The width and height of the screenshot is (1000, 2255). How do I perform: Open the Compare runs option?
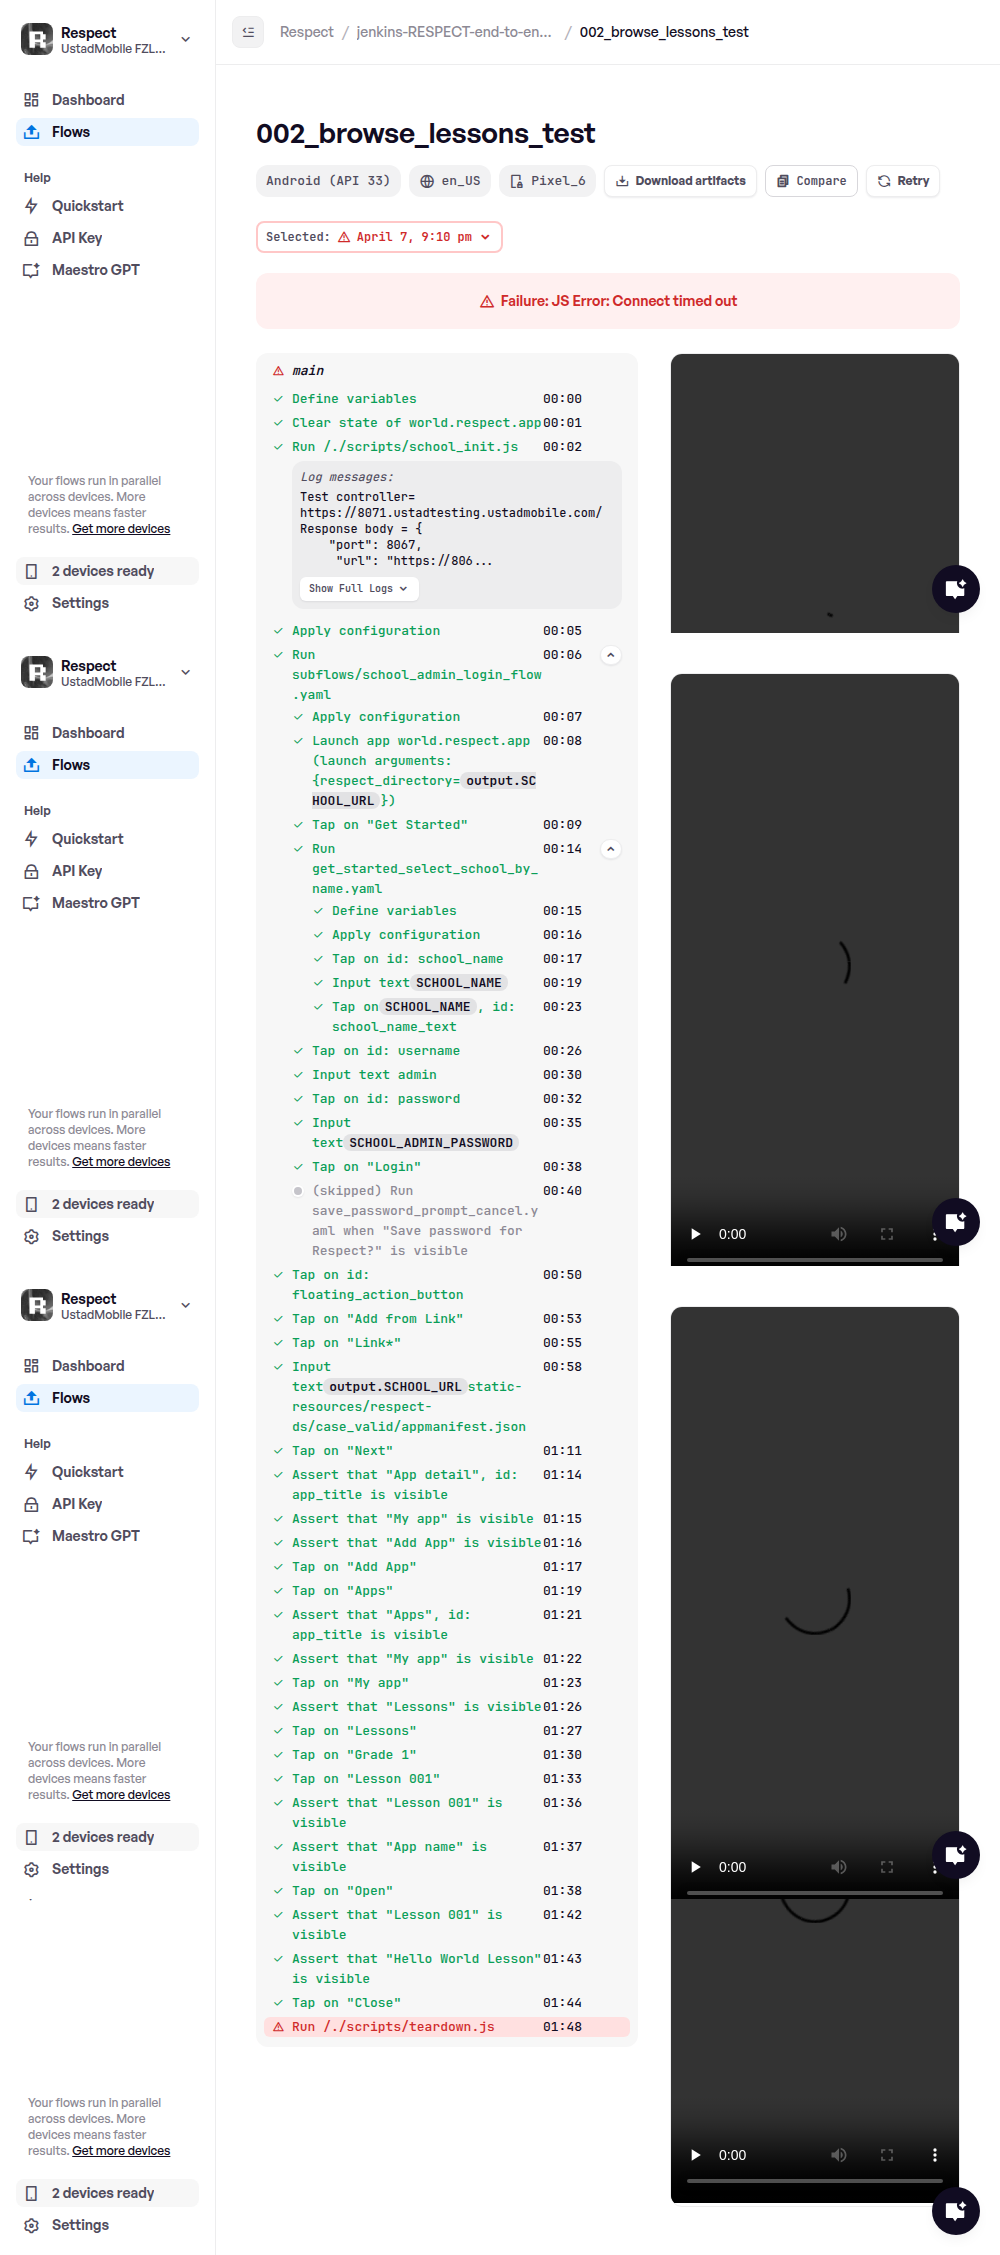(x=811, y=181)
